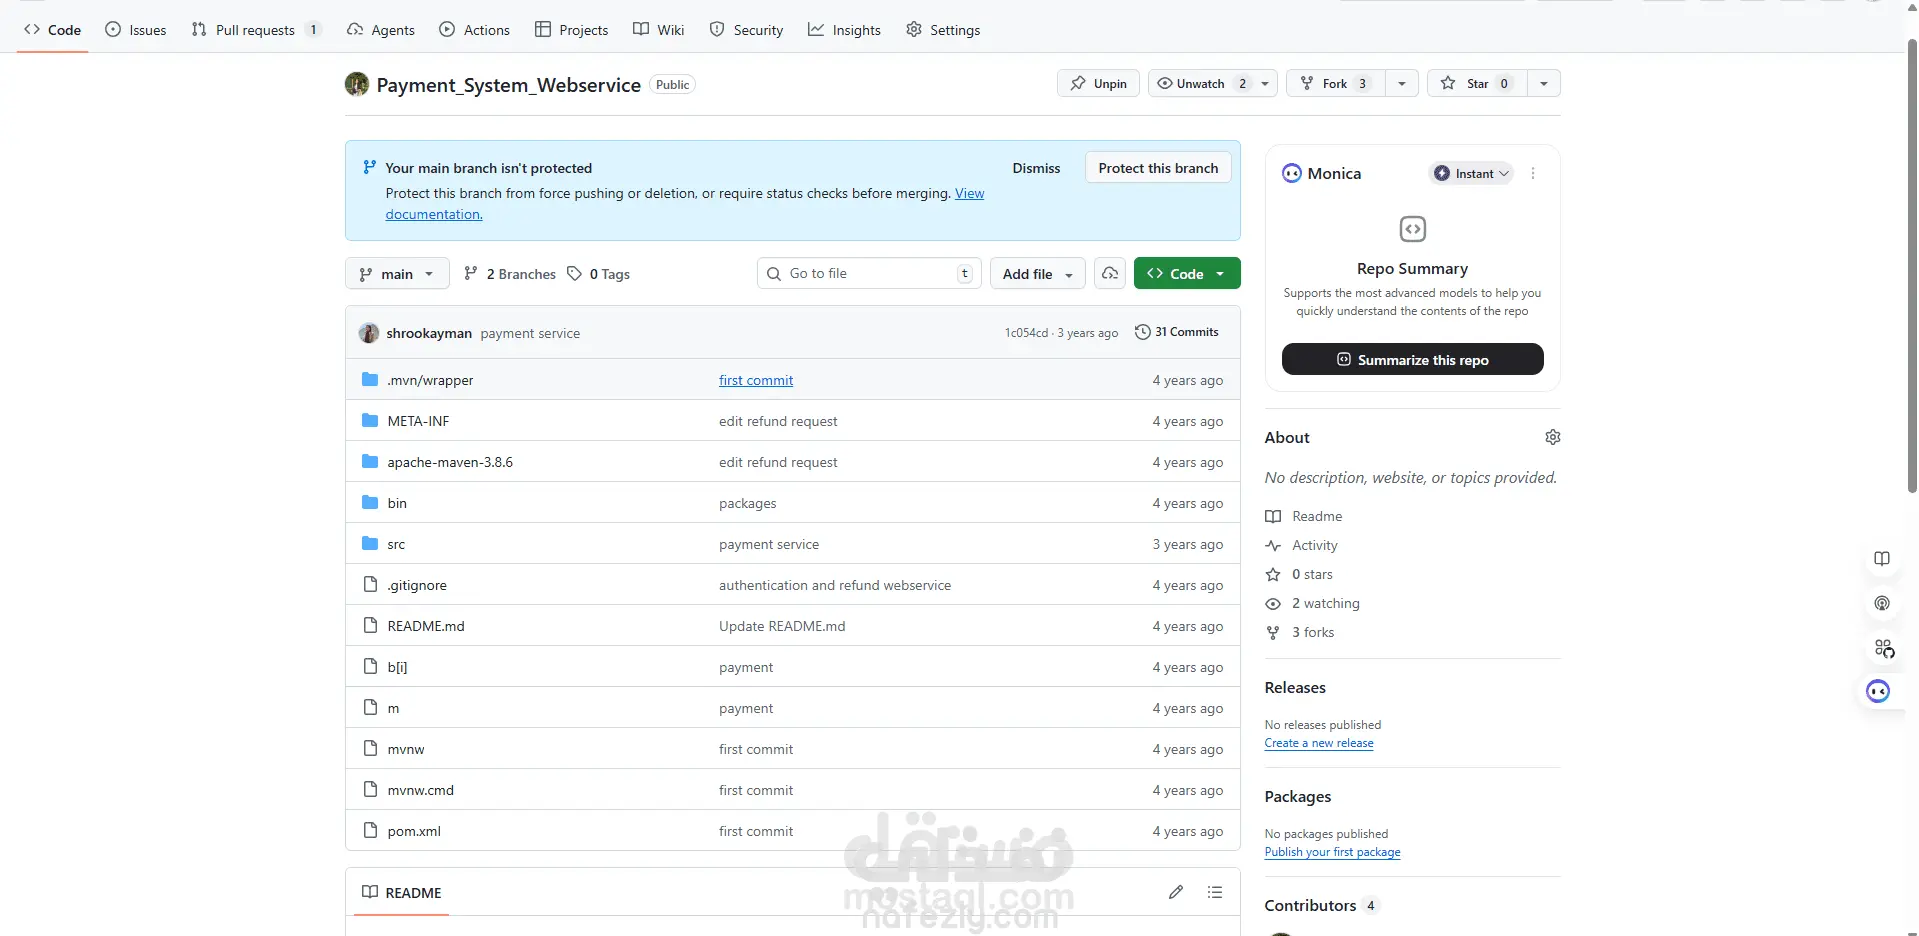Open the .mvn/wrapper folder

[430, 380]
